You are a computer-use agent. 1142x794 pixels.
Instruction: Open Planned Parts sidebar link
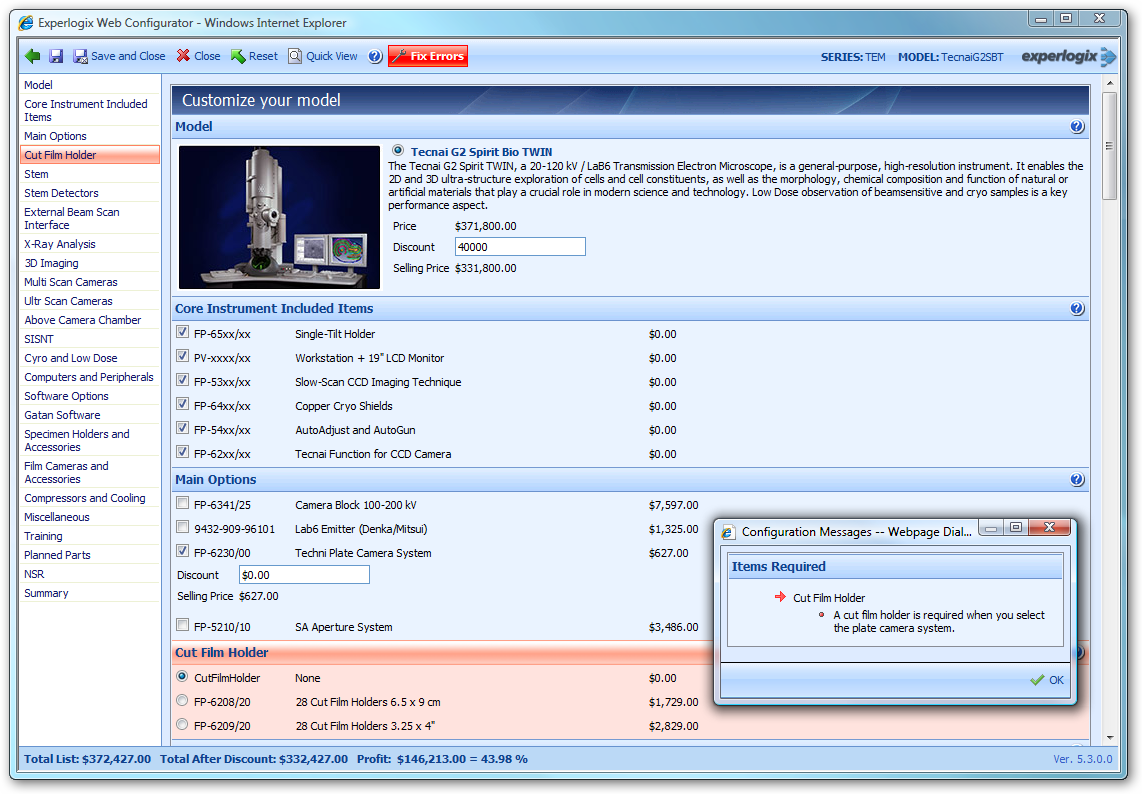point(58,554)
